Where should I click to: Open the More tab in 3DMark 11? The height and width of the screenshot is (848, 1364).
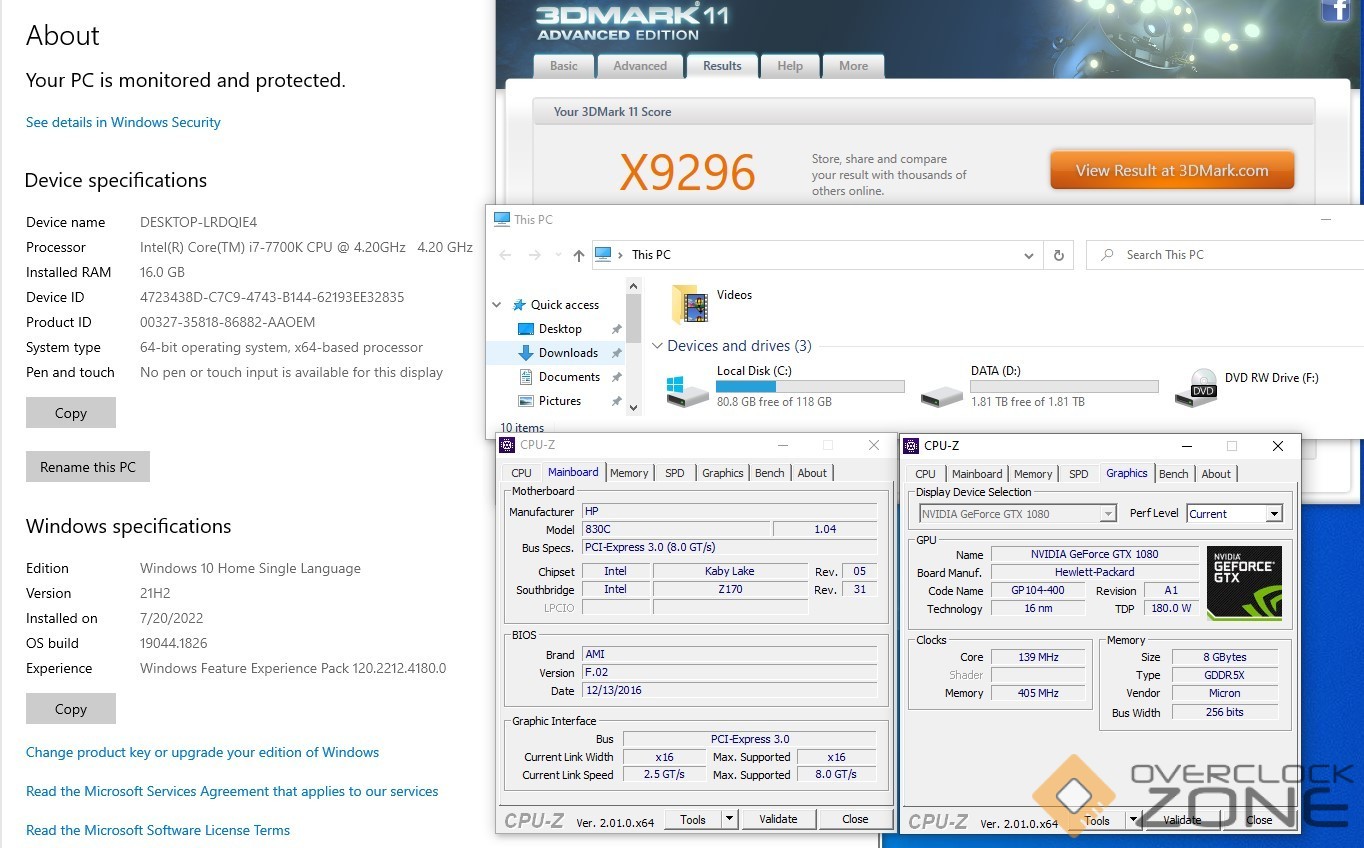[853, 66]
